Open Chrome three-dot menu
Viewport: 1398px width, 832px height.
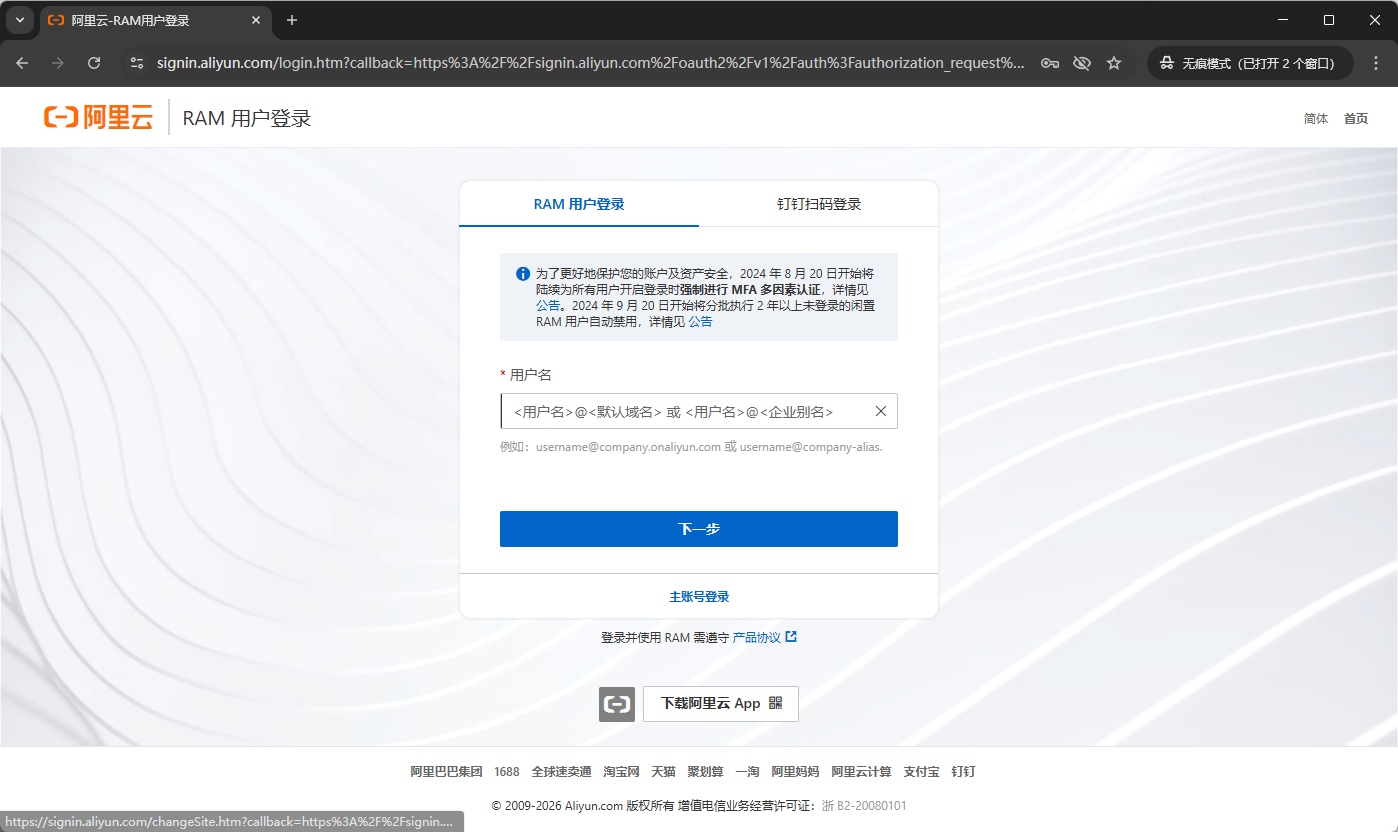(1376, 63)
